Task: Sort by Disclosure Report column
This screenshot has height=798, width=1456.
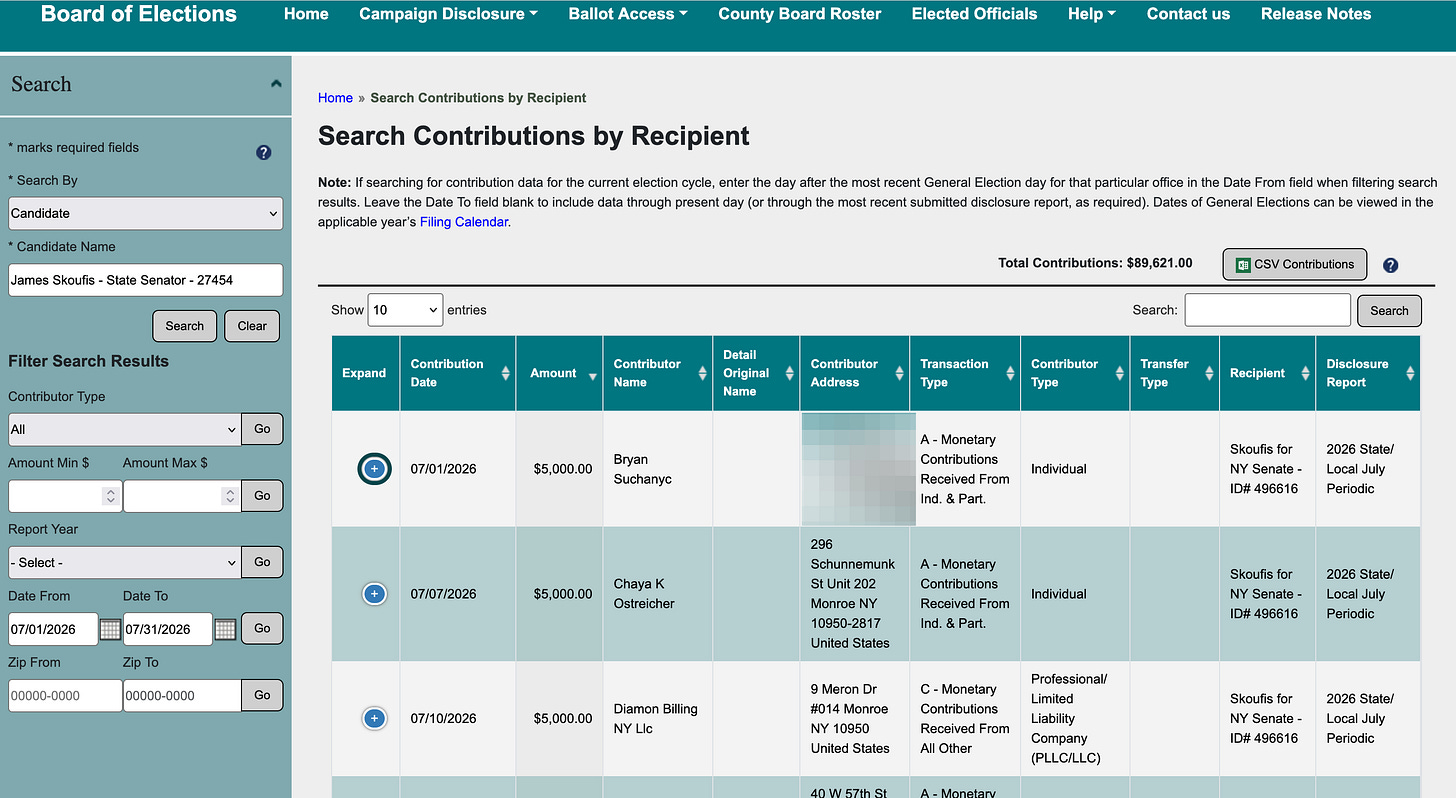Action: (1367, 373)
